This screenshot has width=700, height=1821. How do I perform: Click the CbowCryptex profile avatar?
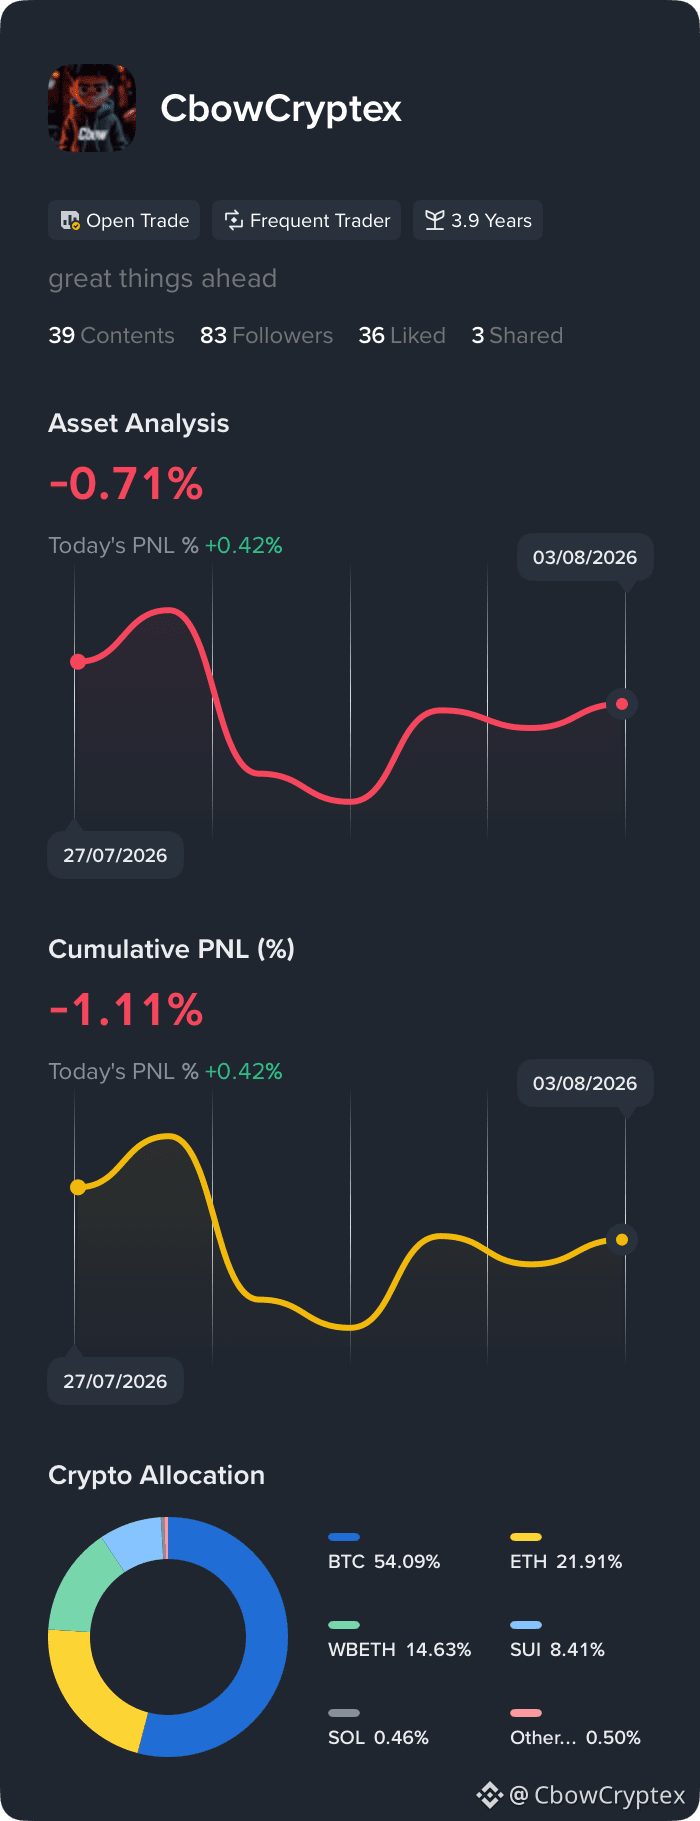point(92,108)
